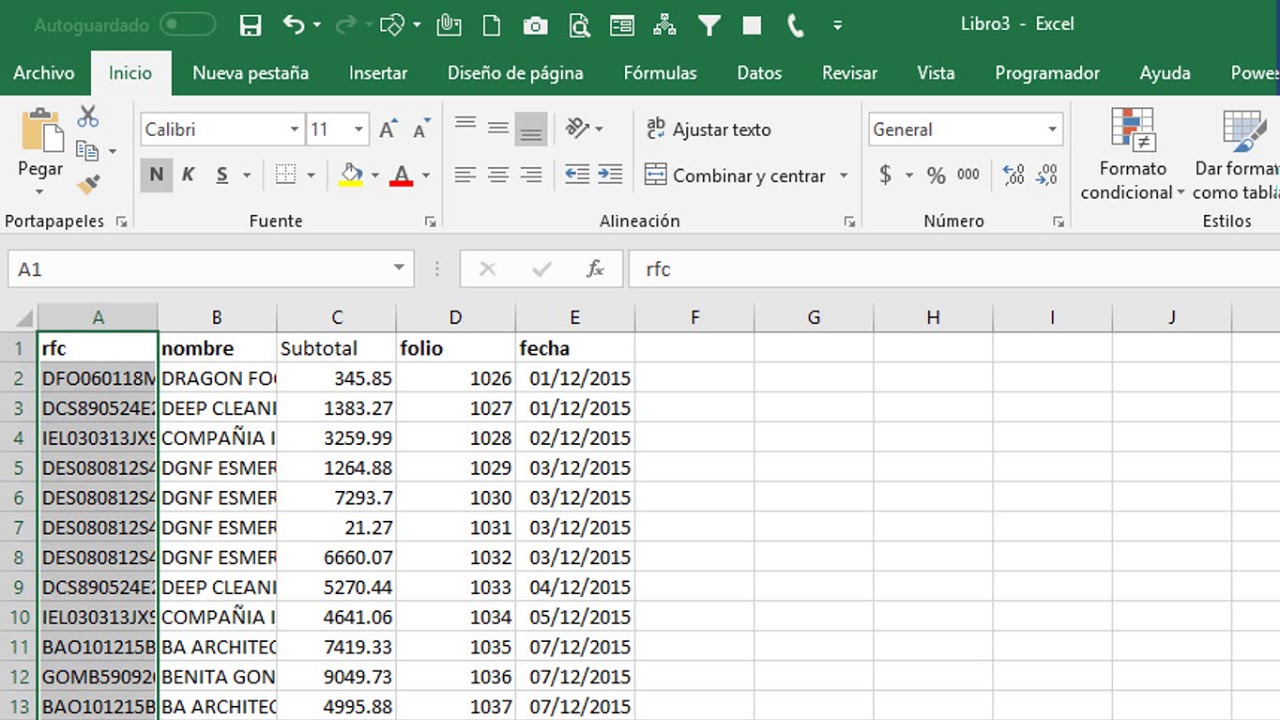Cut selection with scissors icon
Viewport: 1280px width, 720px height.
pyautogui.click(x=88, y=117)
